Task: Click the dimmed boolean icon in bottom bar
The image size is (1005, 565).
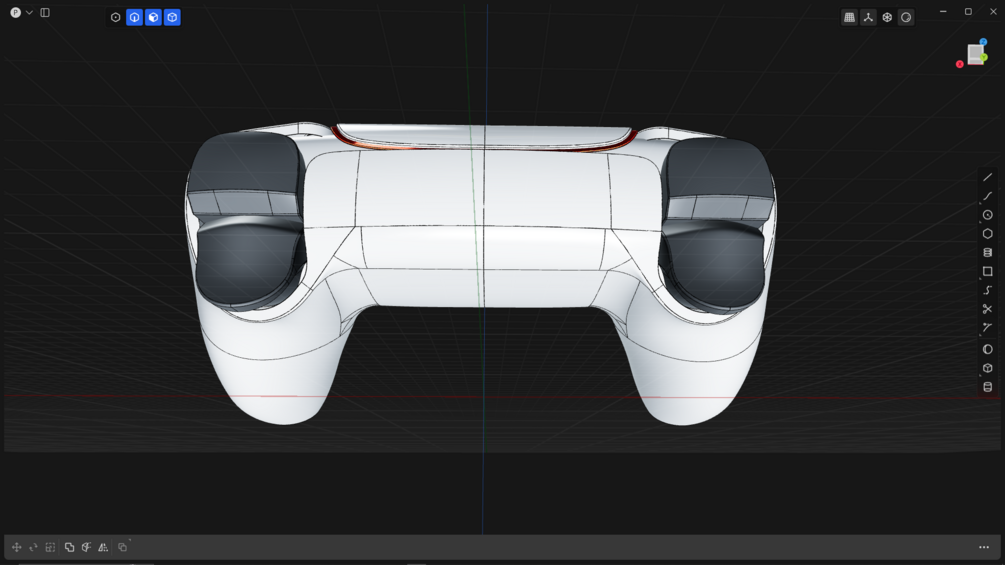Action: coord(122,547)
